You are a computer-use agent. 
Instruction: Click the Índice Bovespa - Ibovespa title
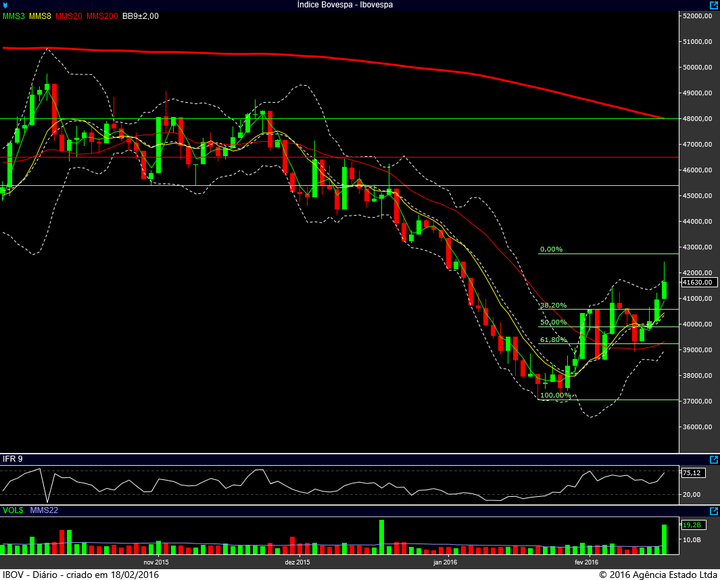point(345,5)
